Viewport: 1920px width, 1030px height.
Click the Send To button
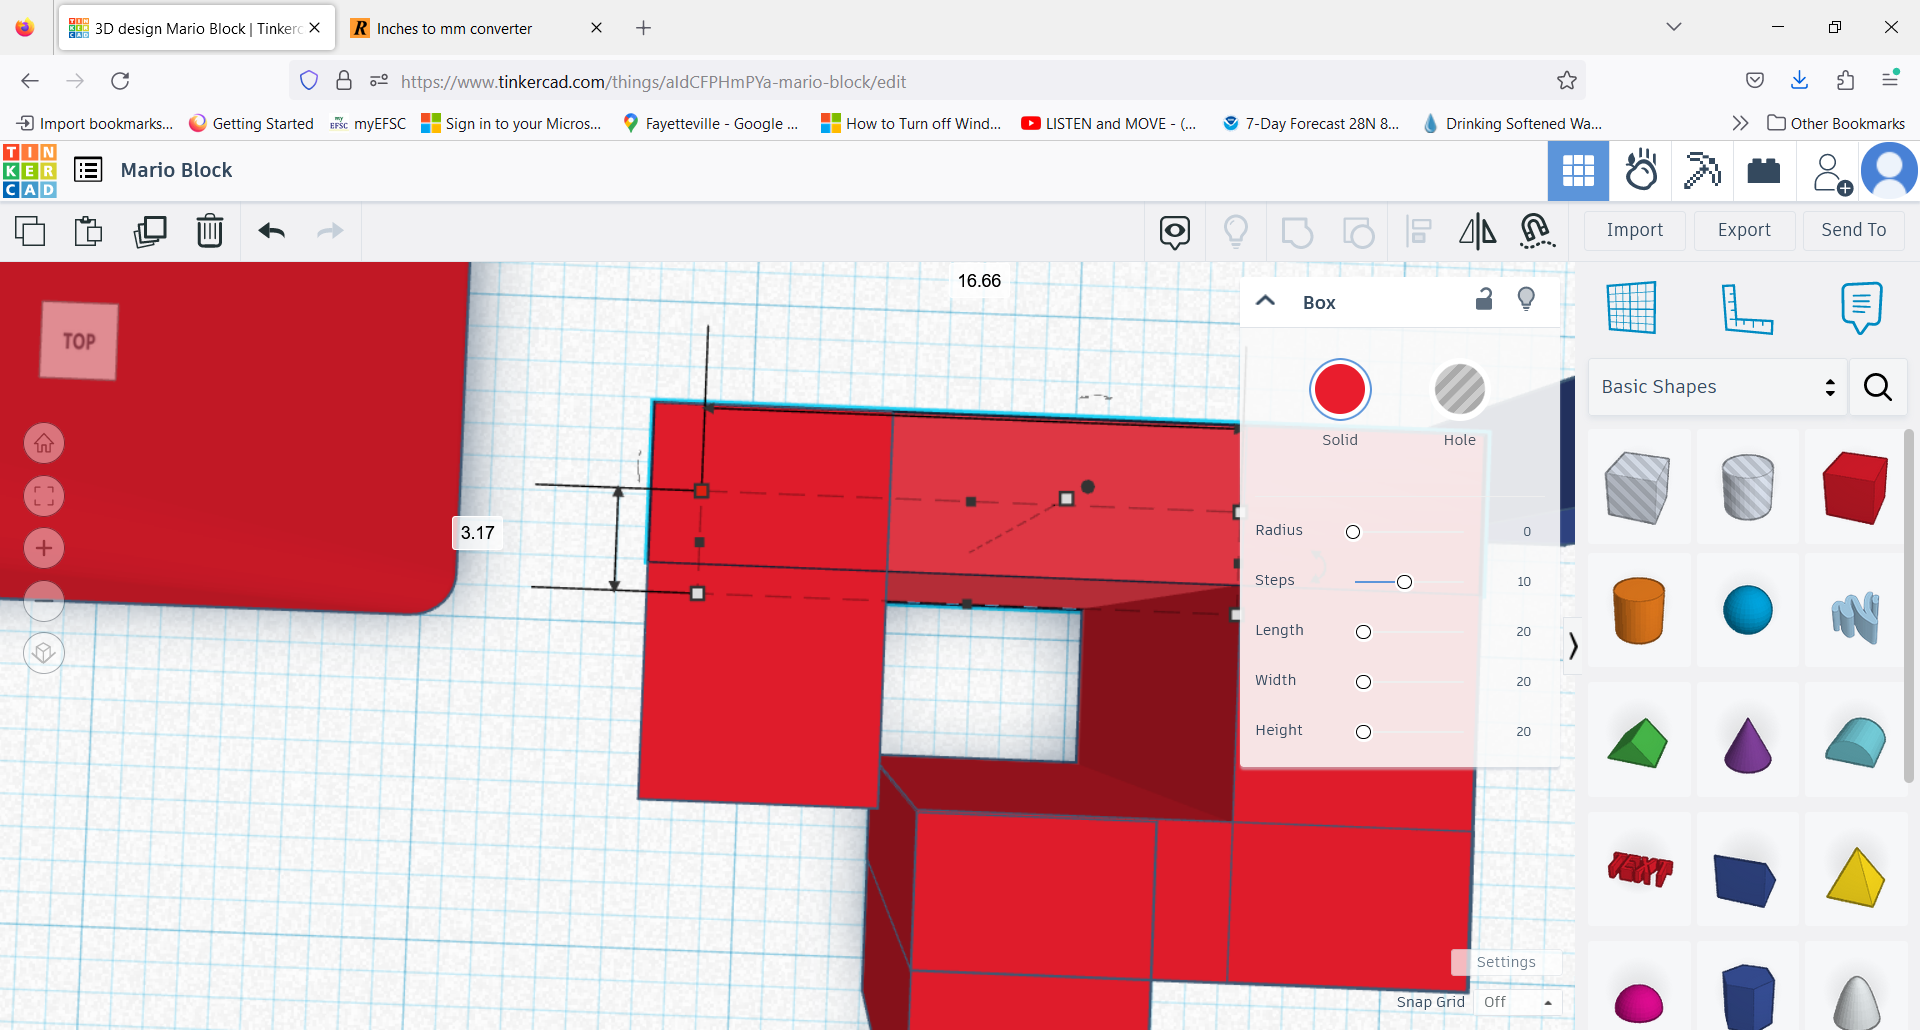tap(1852, 230)
